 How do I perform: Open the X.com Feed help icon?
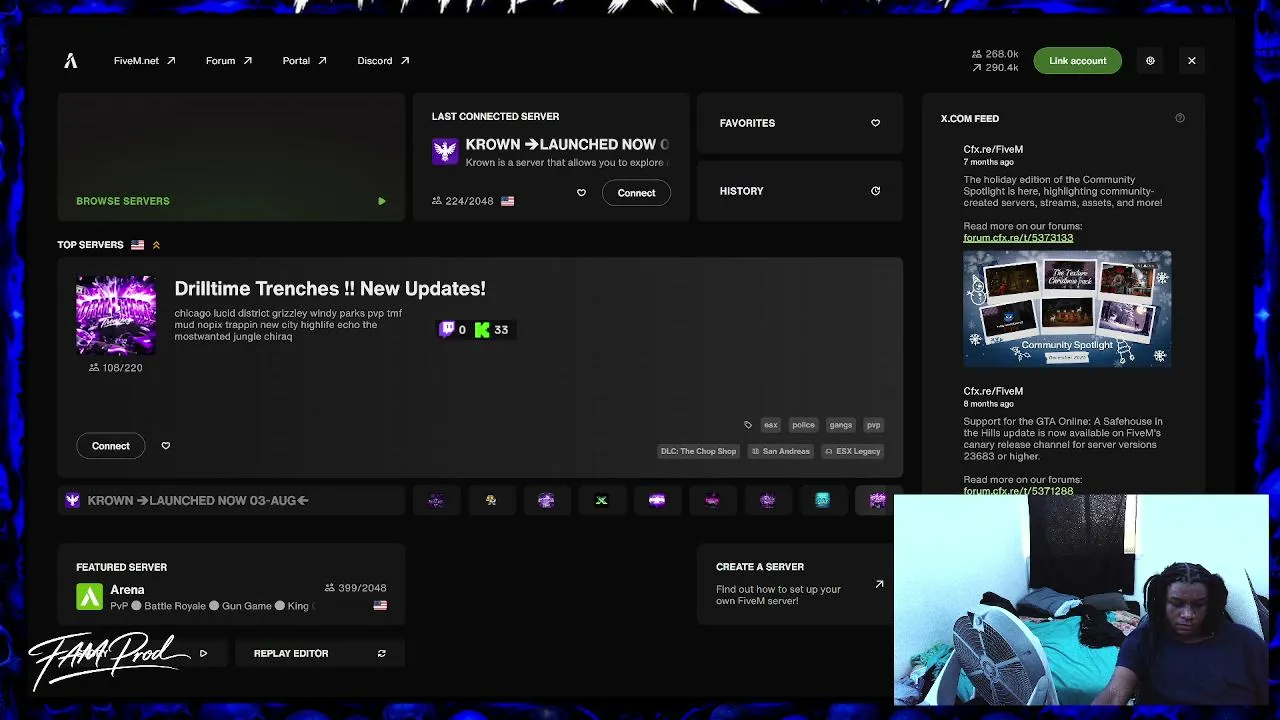tap(1180, 118)
